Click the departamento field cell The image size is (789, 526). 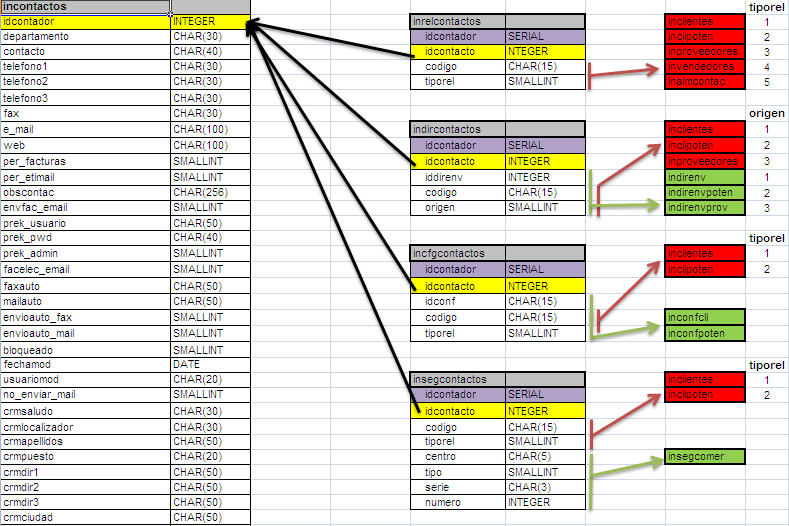tap(85, 37)
